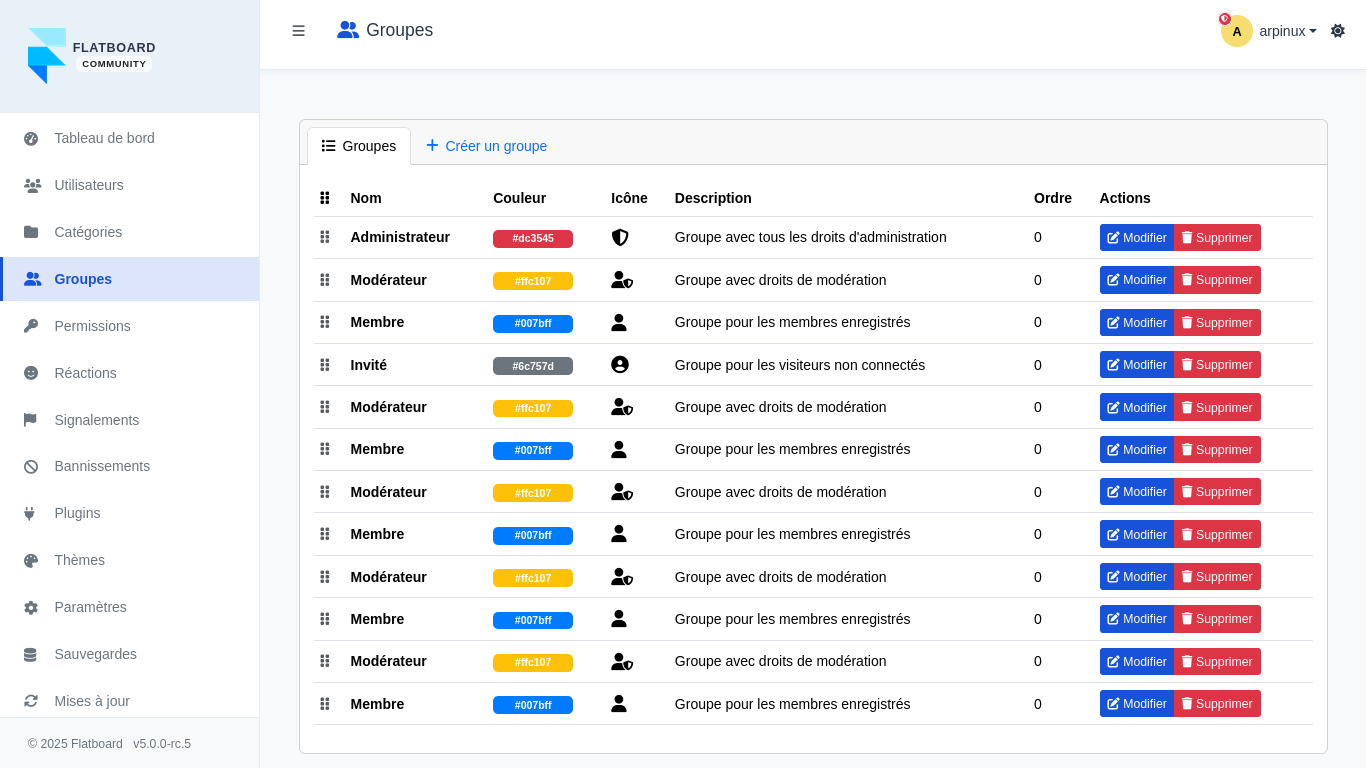Click the Réactions smiley icon
The width and height of the screenshot is (1366, 768).
(x=31, y=373)
